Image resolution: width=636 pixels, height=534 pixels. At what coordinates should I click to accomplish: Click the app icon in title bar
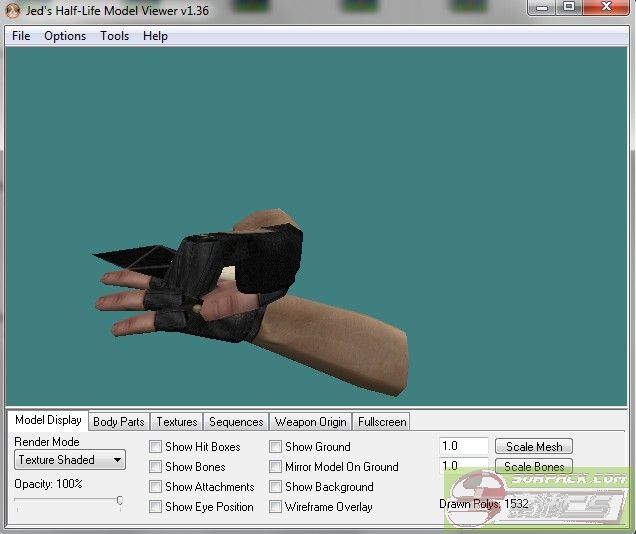(x=12, y=10)
